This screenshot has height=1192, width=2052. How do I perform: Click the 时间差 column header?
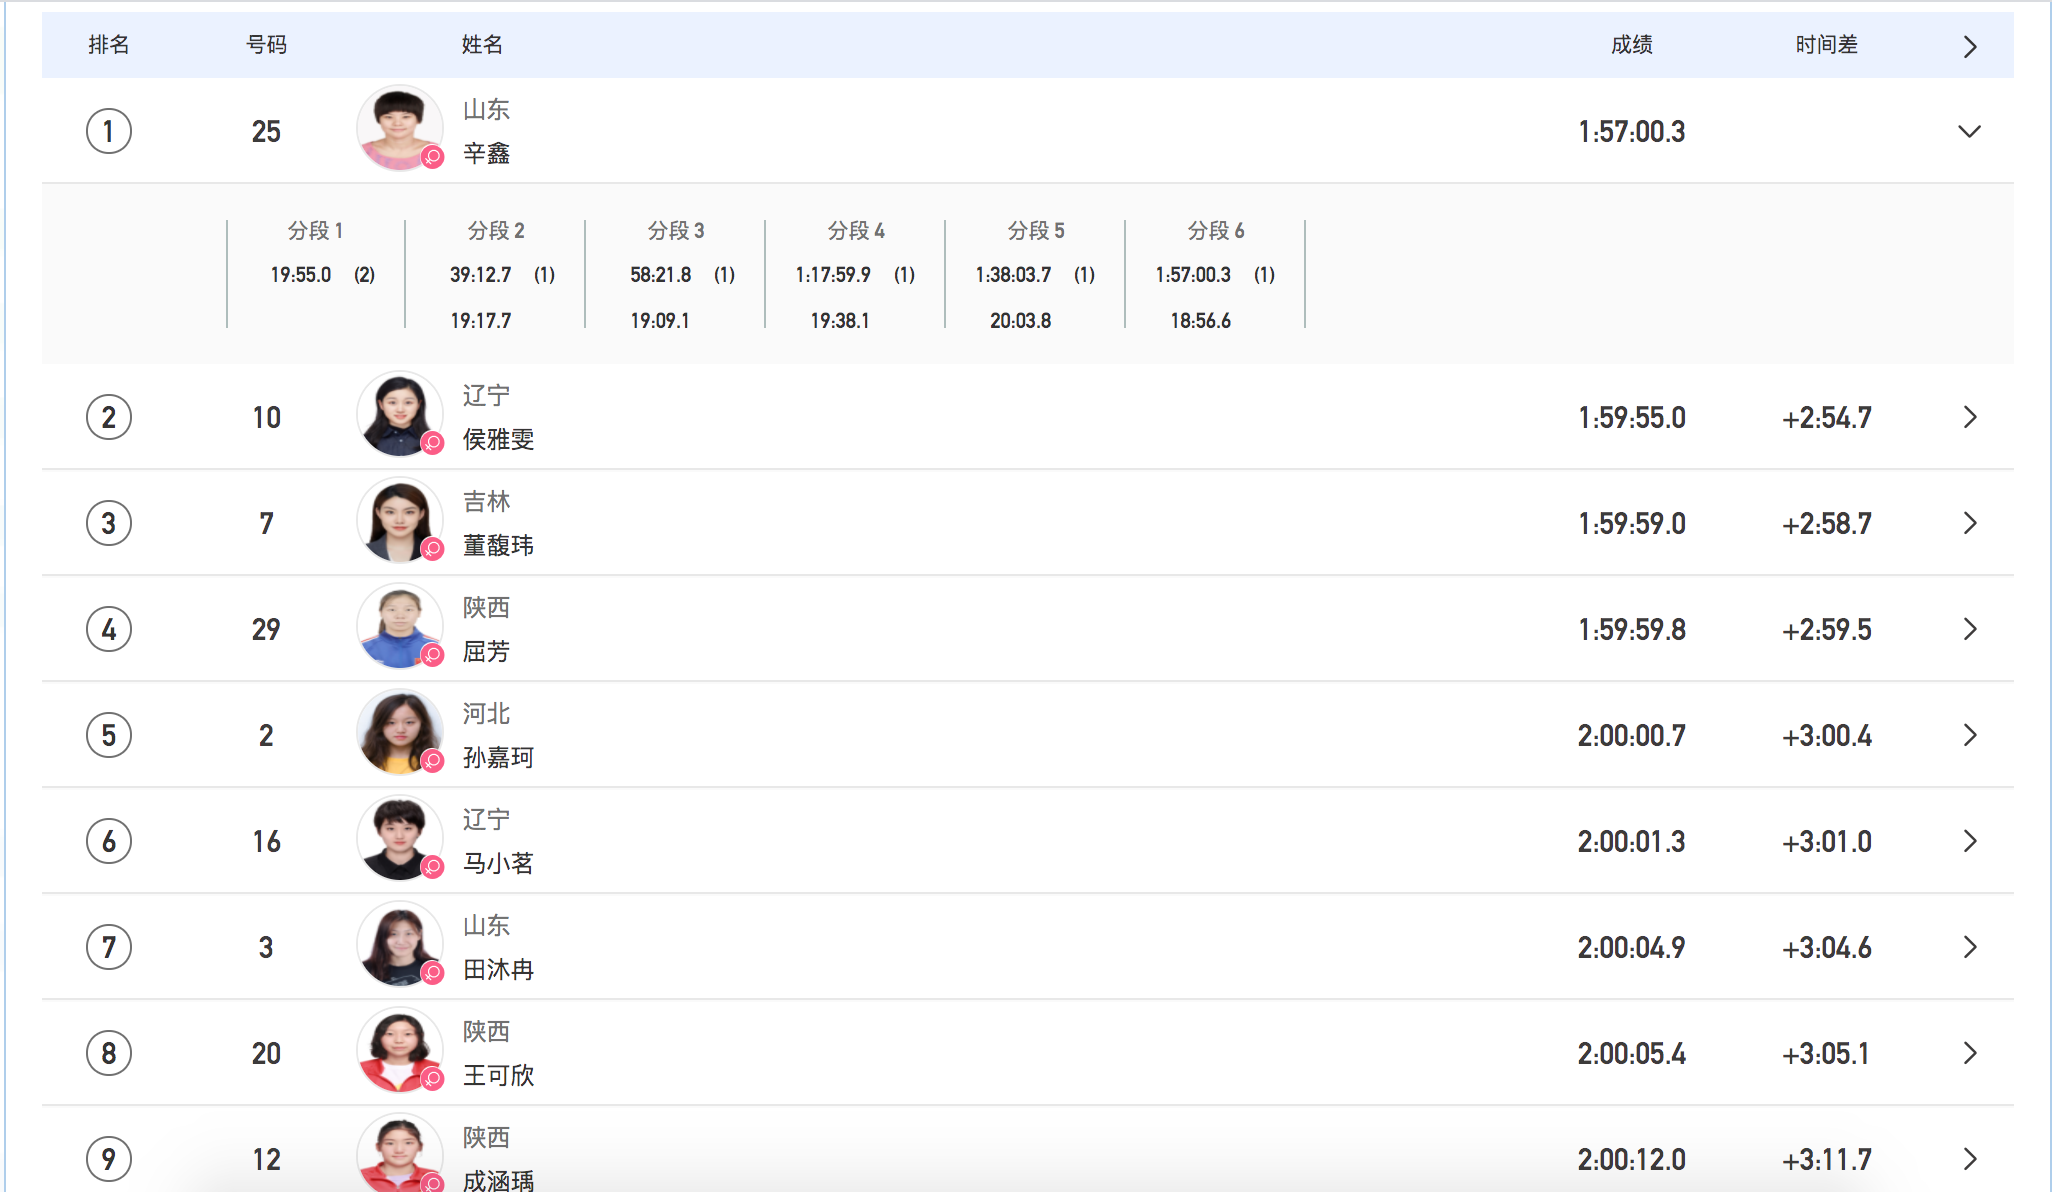coord(1826,45)
